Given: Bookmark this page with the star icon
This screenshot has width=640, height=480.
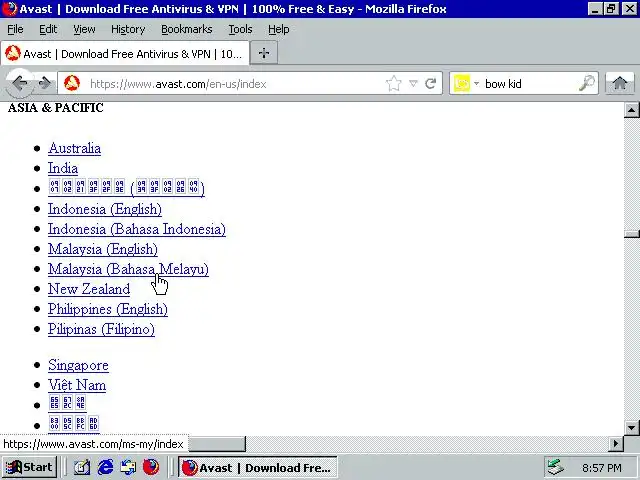Looking at the screenshot, I should pos(393,84).
